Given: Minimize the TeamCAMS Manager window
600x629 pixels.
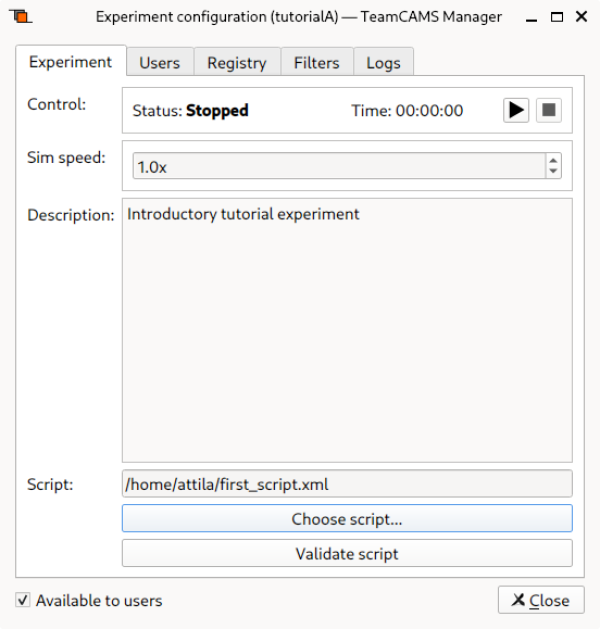Looking at the screenshot, I should (531, 18).
